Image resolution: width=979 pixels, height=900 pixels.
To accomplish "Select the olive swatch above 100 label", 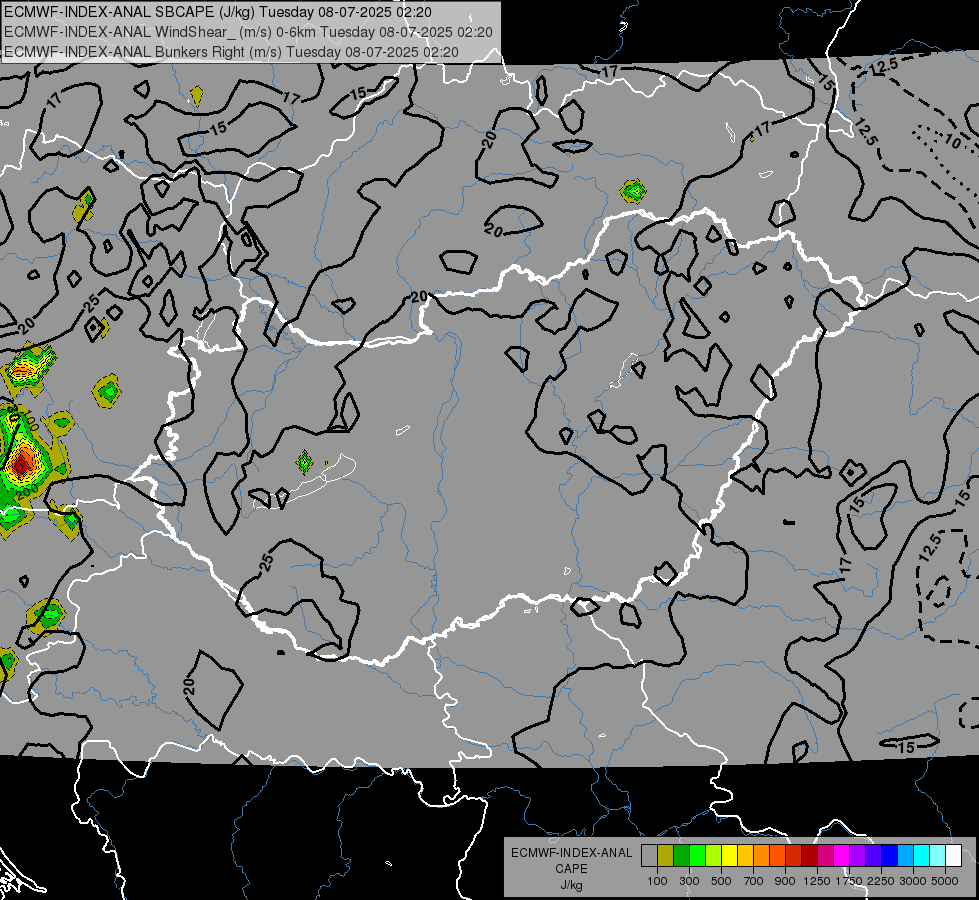I will tap(665, 855).
